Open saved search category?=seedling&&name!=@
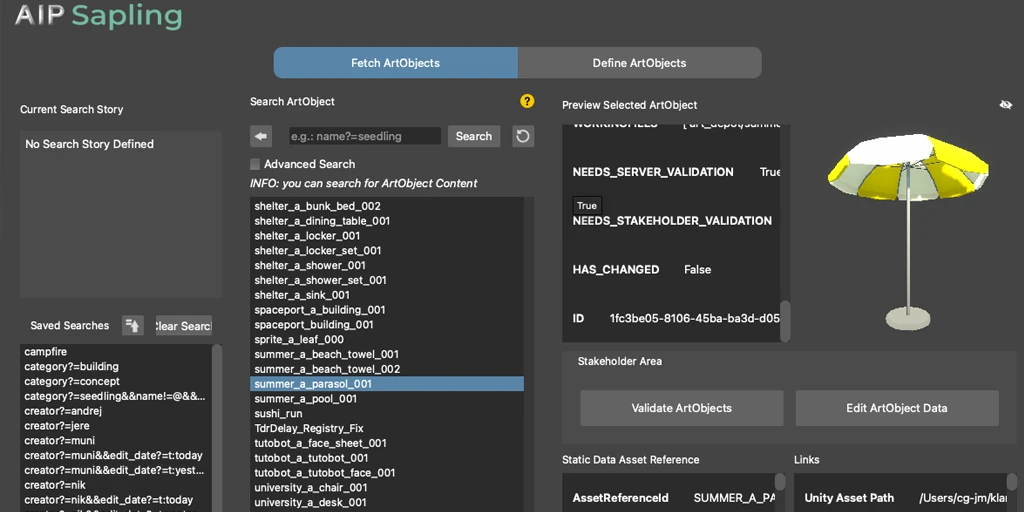 [116, 396]
